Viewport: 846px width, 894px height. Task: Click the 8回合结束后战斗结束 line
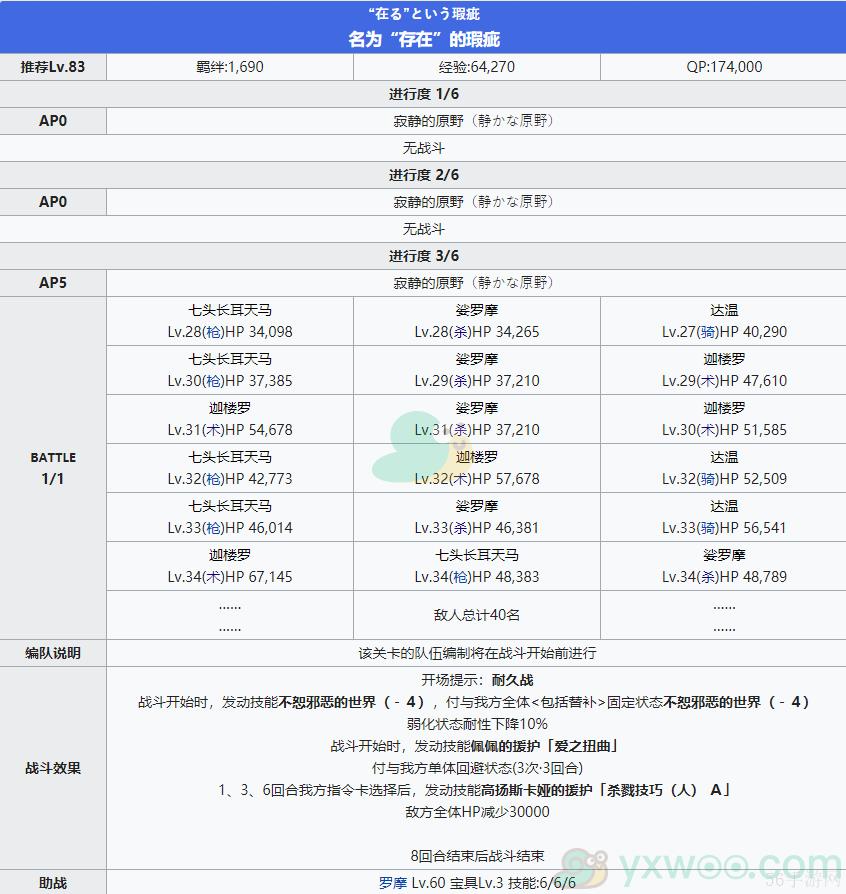pyautogui.click(x=477, y=856)
